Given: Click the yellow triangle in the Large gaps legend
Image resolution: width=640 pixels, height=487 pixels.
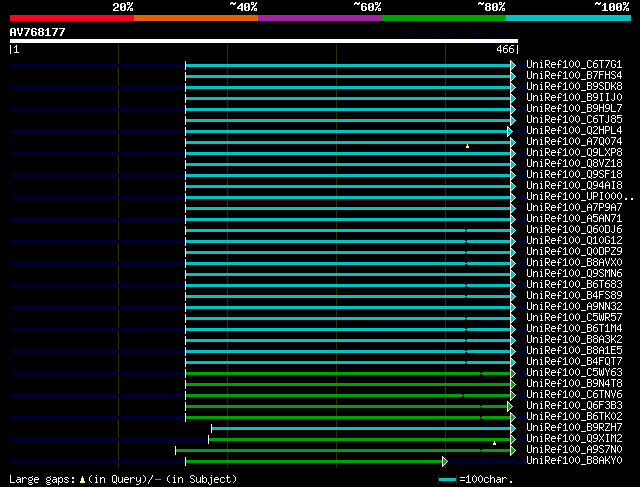Looking at the screenshot, I should (x=82, y=480).
